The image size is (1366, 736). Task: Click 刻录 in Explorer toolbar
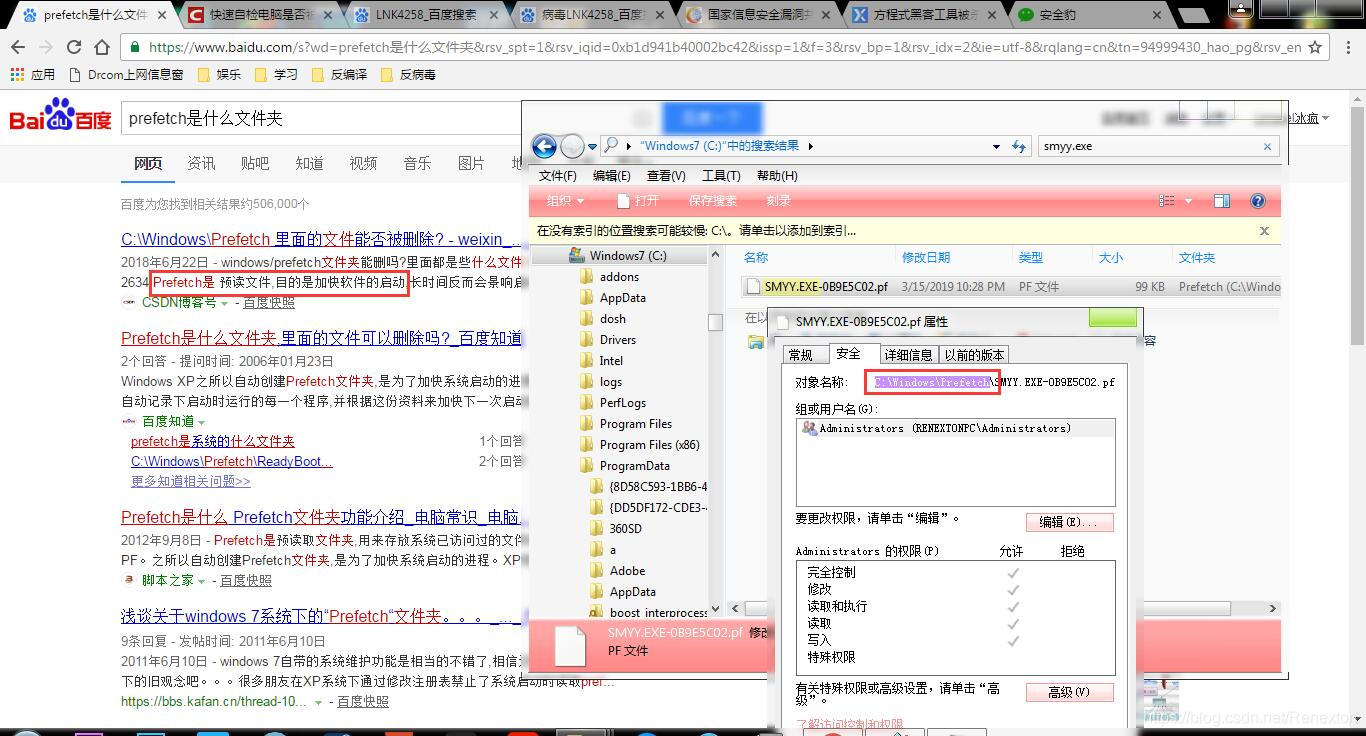click(x=779, y=200)
